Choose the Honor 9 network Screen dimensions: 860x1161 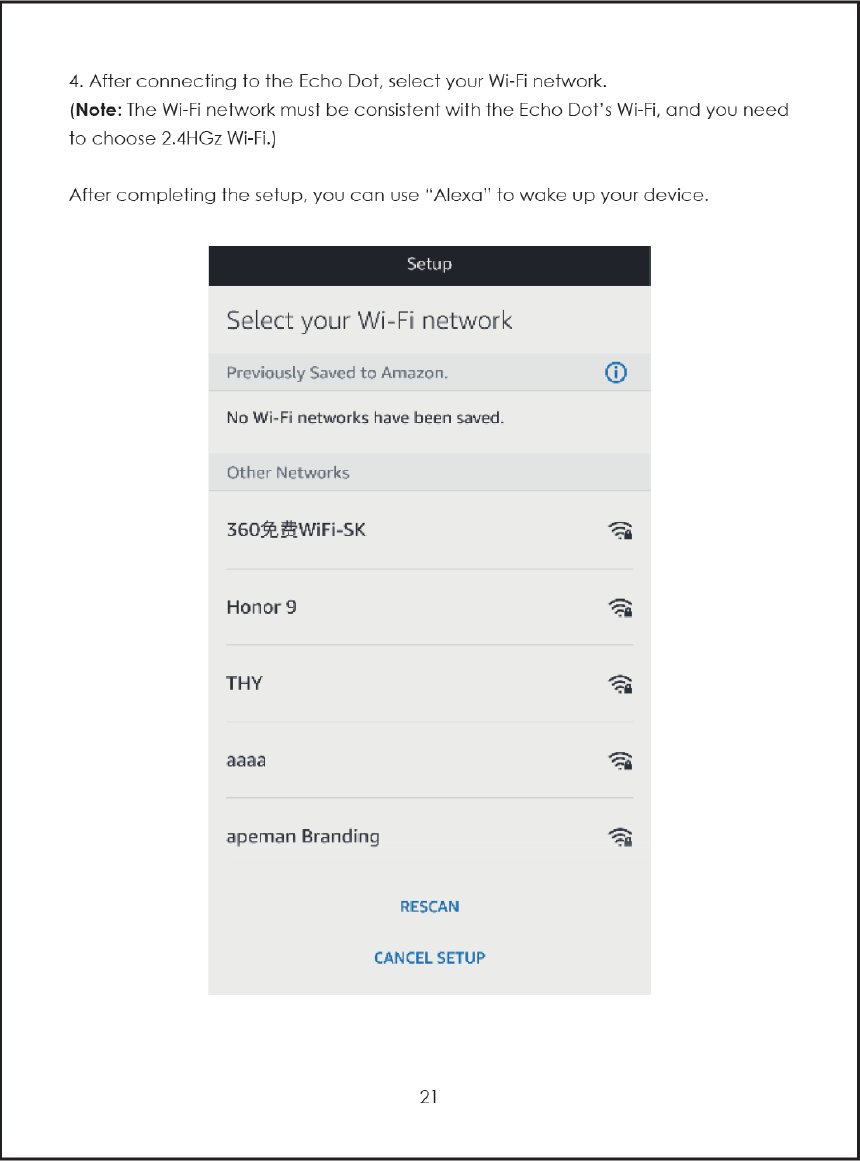261,607
